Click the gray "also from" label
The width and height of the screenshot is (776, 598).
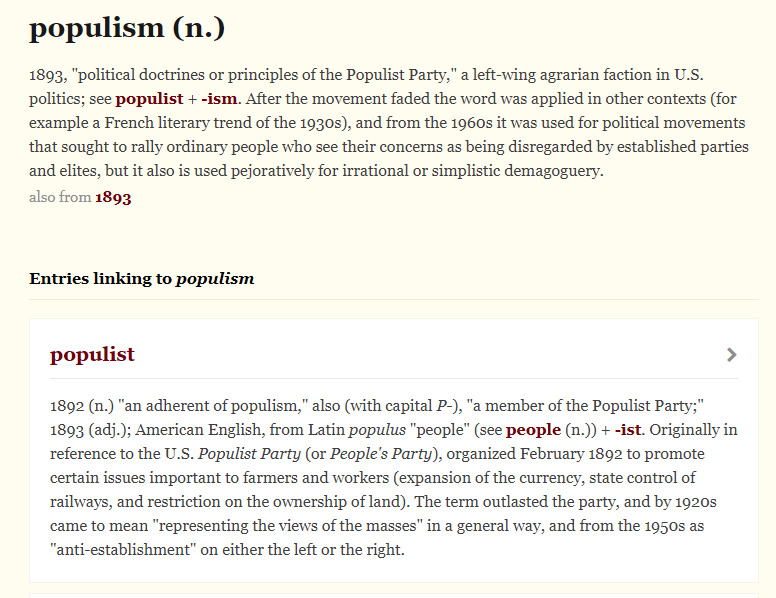click(59, 197)
